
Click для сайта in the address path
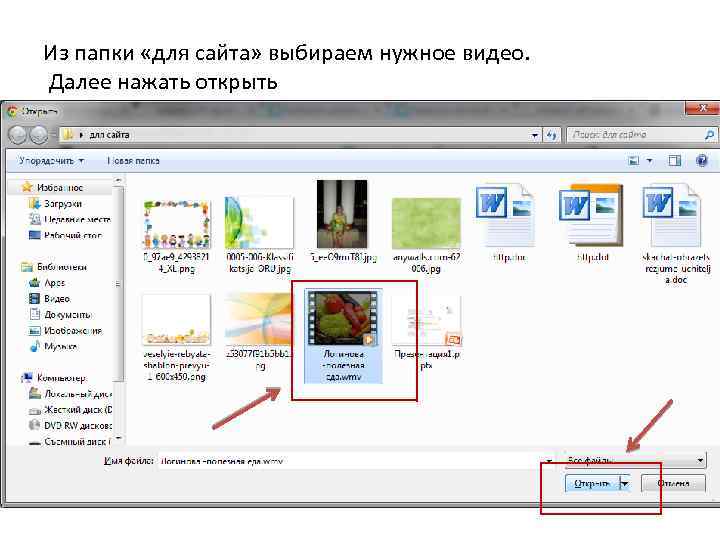[109, 135]
